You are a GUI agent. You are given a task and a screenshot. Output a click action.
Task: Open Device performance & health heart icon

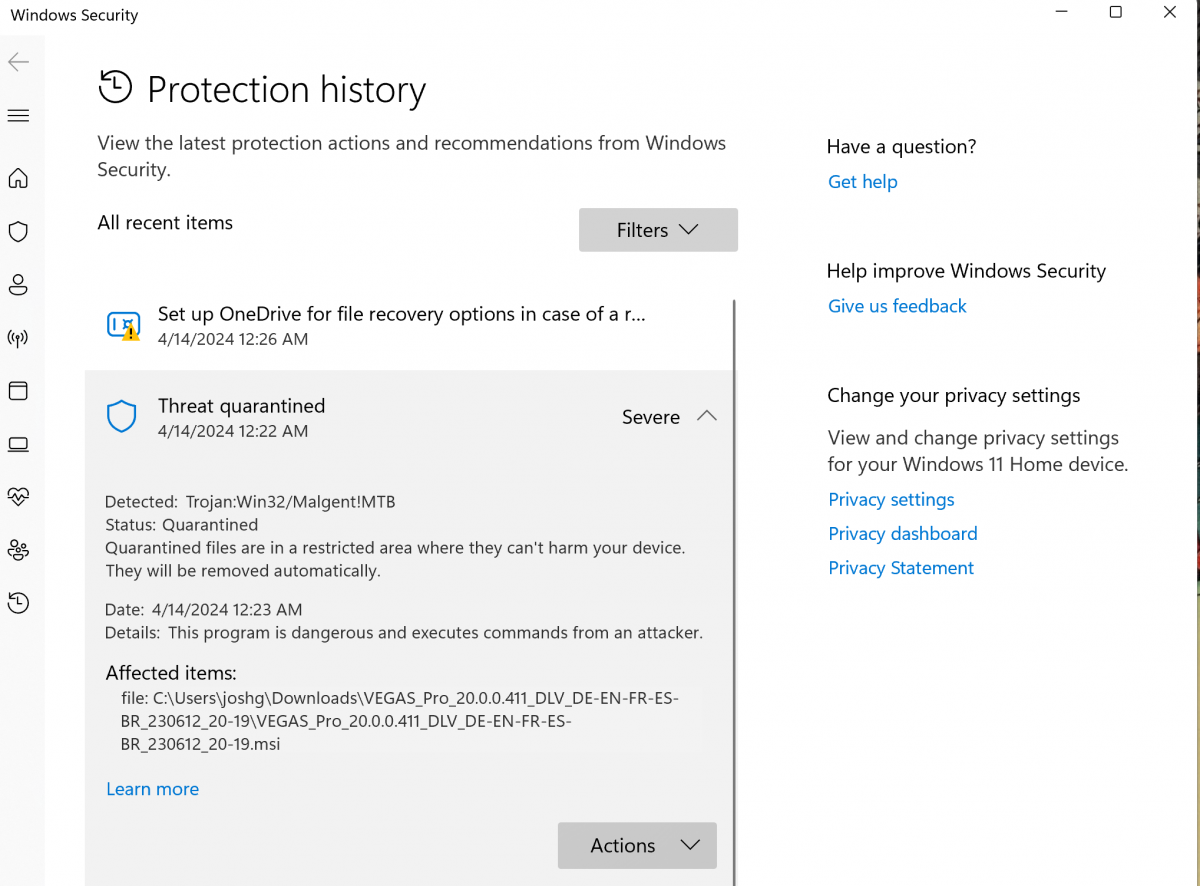[x=18, y=497]
